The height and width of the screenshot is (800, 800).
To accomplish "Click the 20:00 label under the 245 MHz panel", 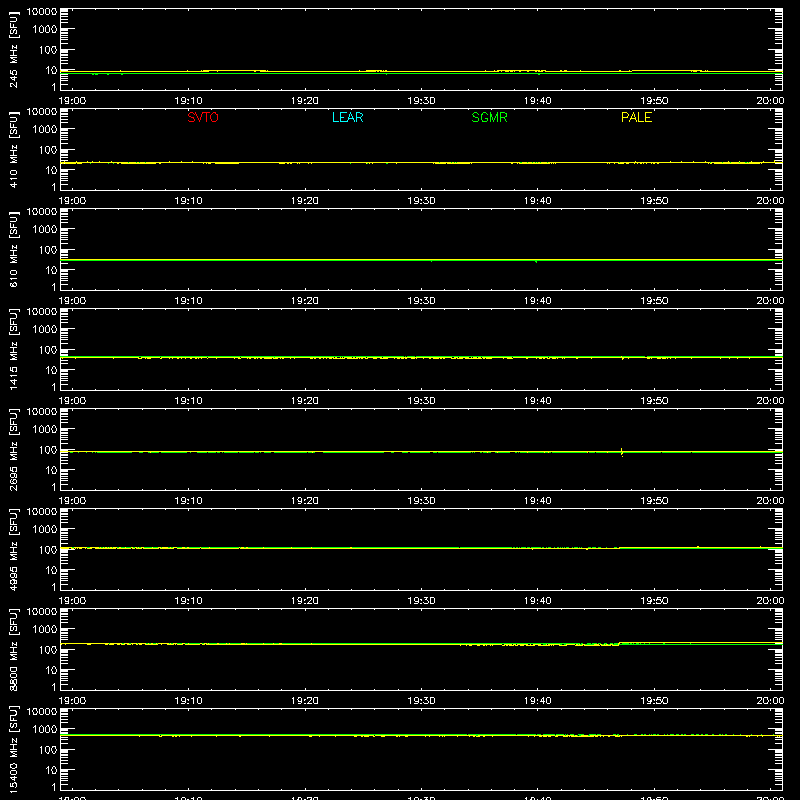I will pyautogui.click(x=770, y=101).
